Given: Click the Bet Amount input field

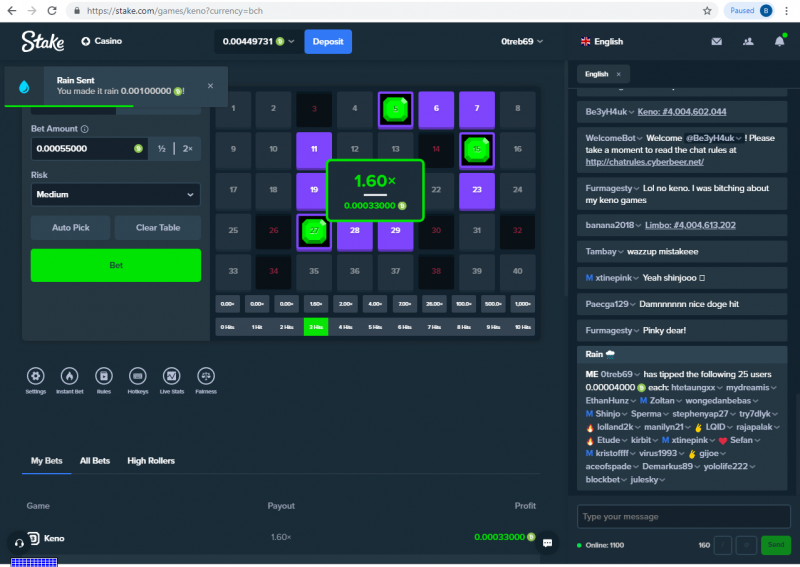Looking at the screenshot, I should [x=89, y=149].
